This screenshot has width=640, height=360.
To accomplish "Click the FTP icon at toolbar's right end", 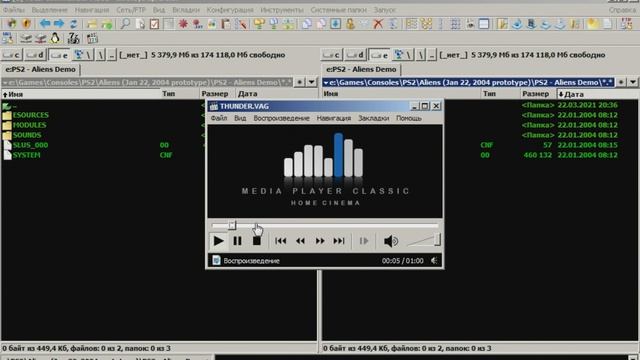I will [x=626, y=24].
